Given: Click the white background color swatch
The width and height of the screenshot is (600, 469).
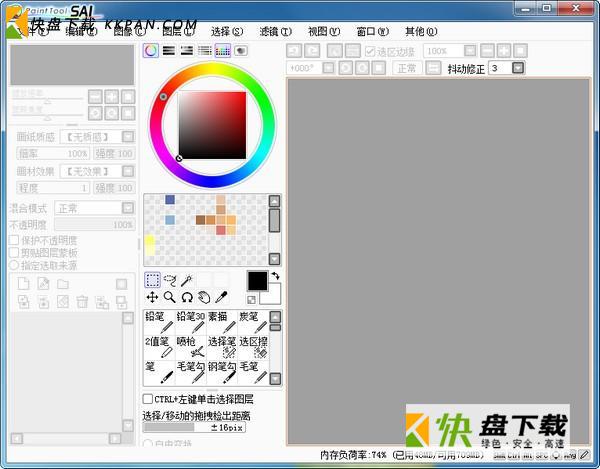Looking at the screenshot, I should click(274, 296).
